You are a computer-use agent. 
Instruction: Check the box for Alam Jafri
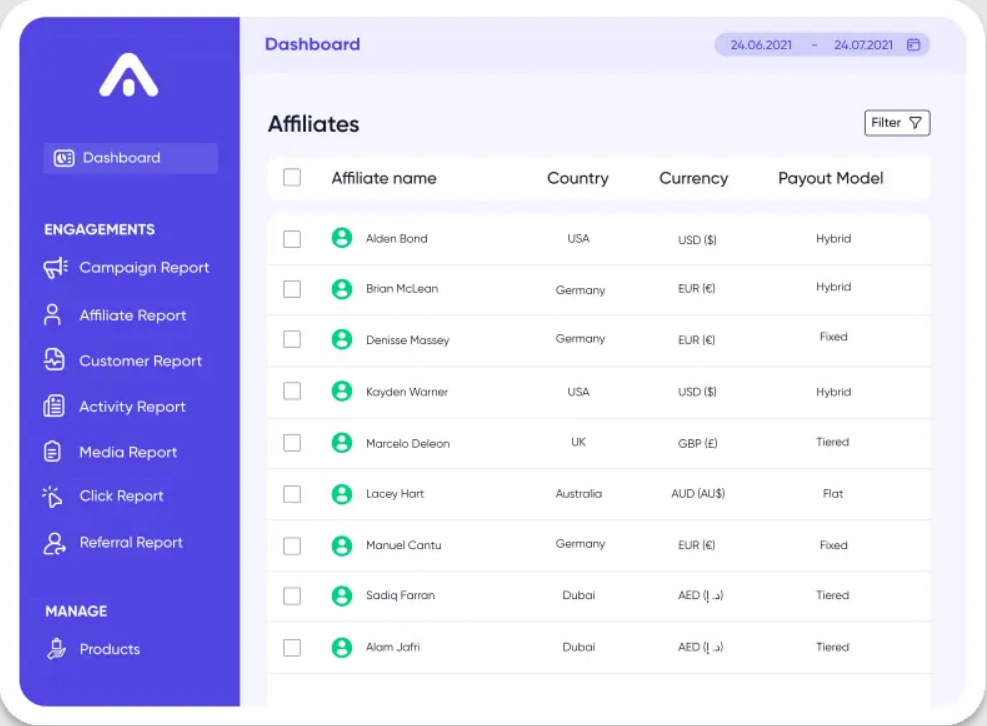(292, 647)
